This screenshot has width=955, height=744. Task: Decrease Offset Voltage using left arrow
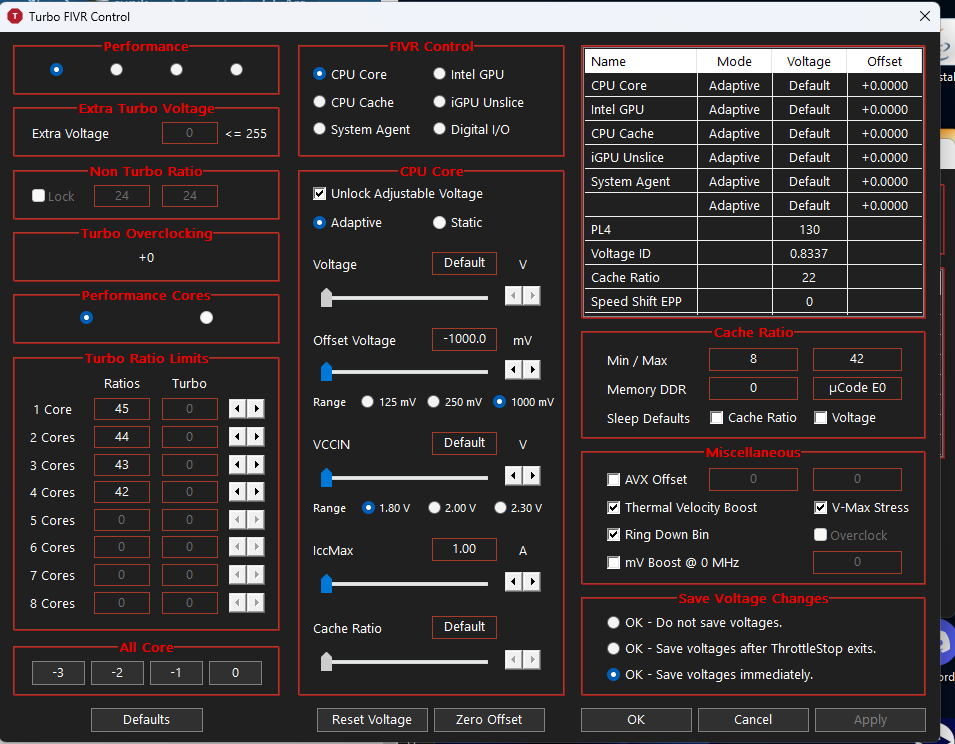coord(513,370)
